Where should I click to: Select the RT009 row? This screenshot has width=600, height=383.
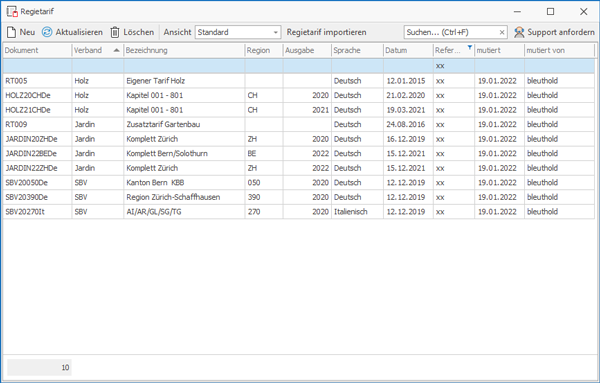pyautogui.click(x=298, y=124)
